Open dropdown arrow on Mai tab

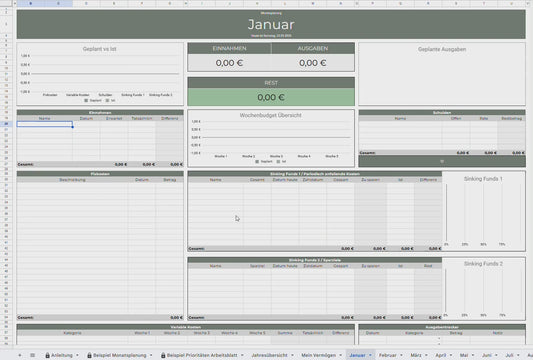(x=473, y=355)
